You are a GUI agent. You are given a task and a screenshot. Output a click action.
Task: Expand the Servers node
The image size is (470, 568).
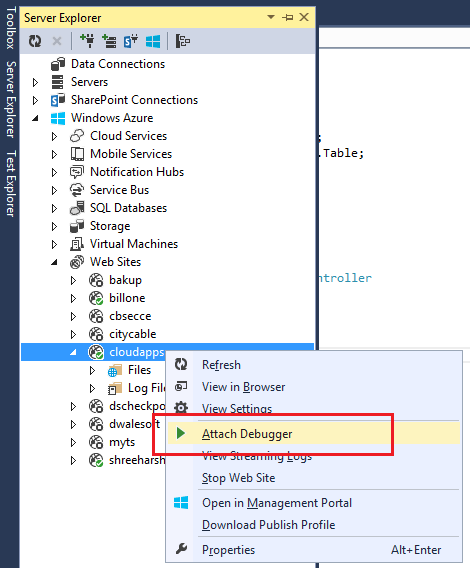pyautogui.click(x=35, y=82)
